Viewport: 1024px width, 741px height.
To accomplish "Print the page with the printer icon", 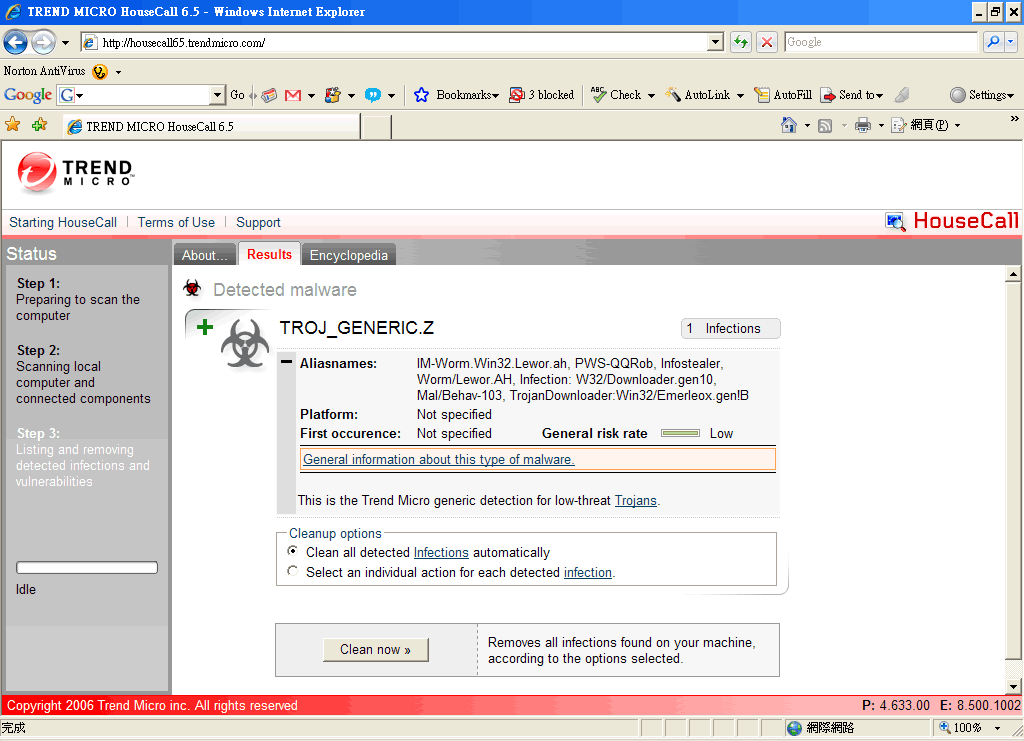I will tap(863, 125).
